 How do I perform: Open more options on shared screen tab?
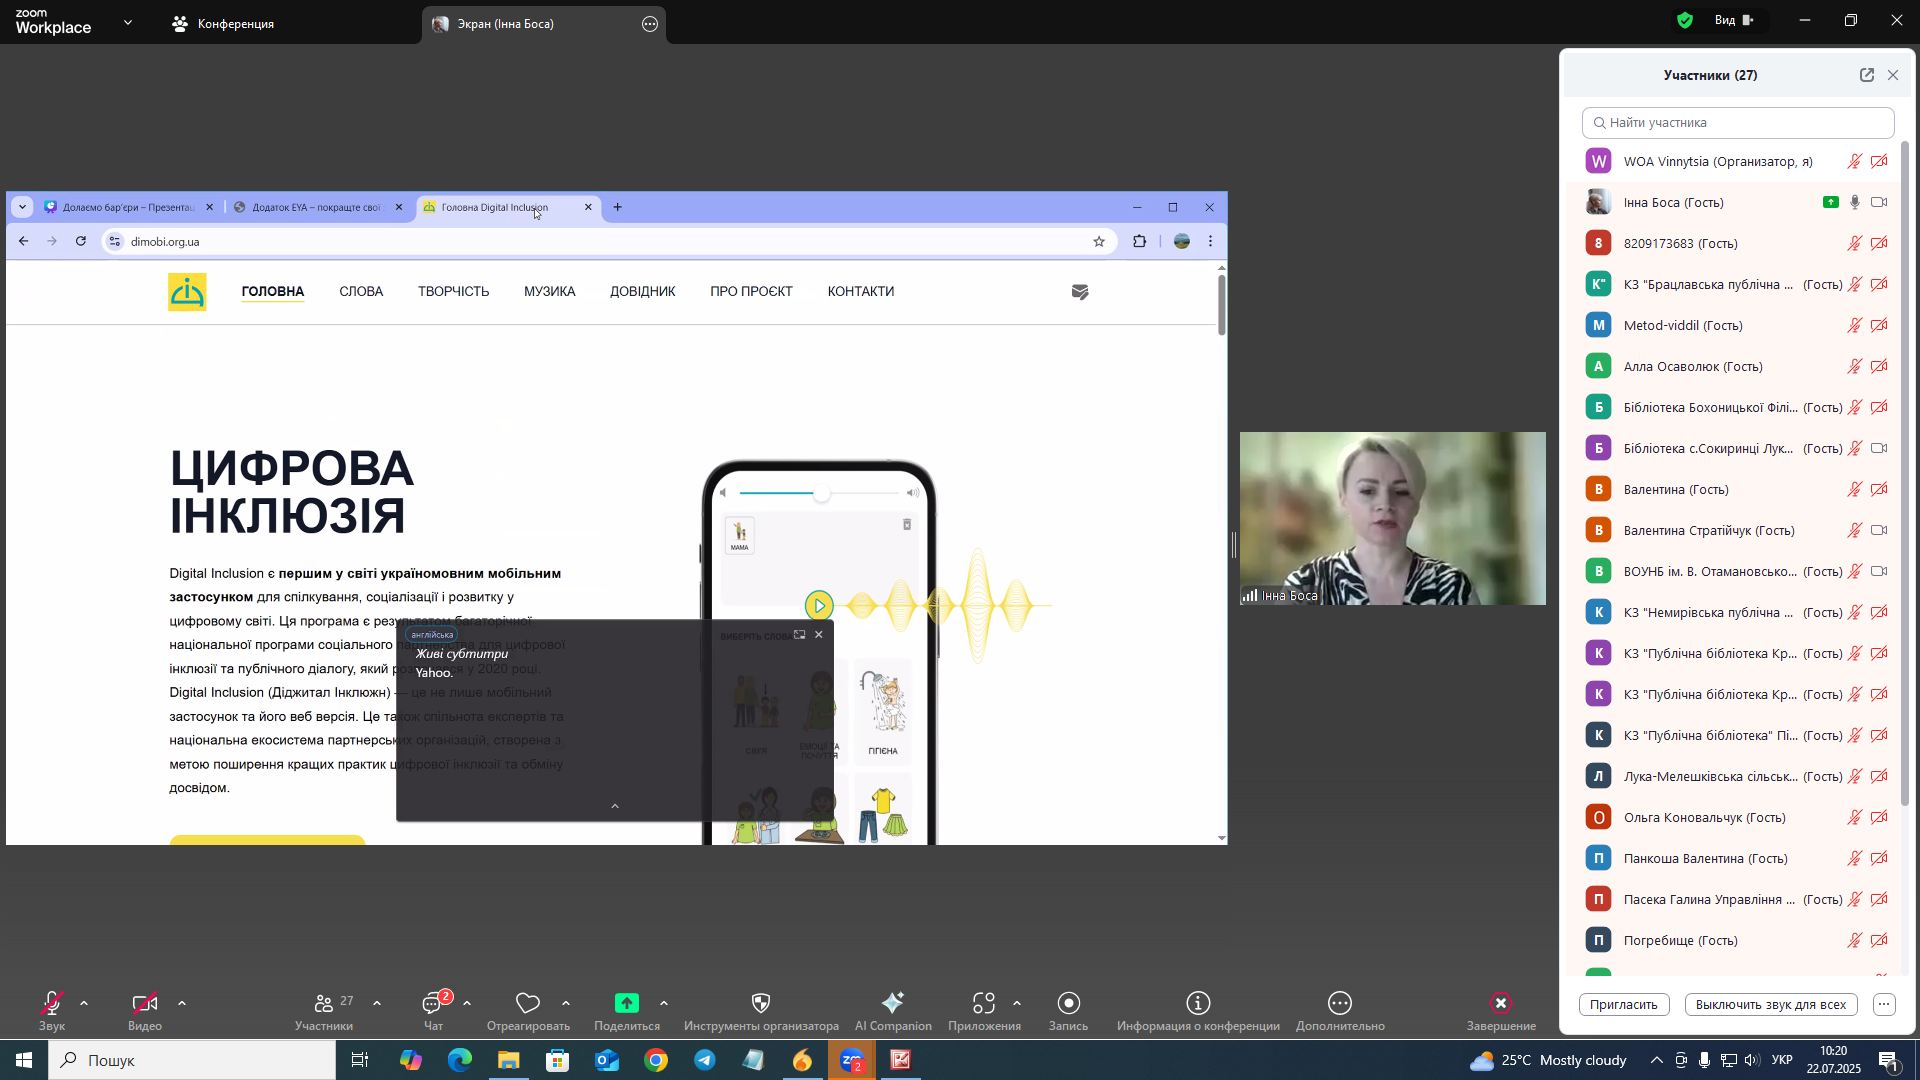[650, 24]
